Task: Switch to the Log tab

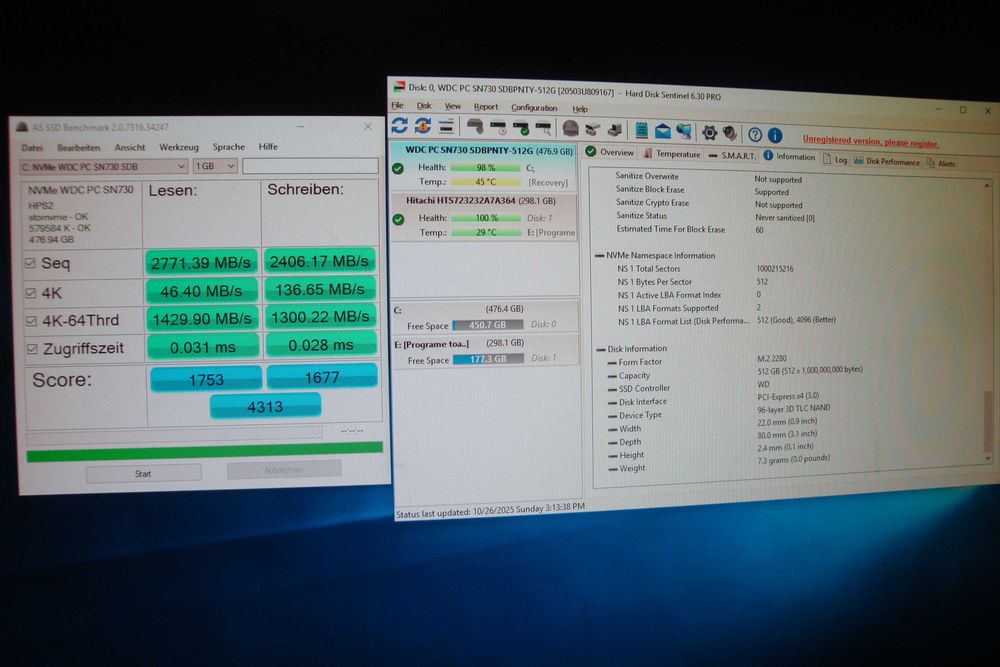Action: point(835,159)
